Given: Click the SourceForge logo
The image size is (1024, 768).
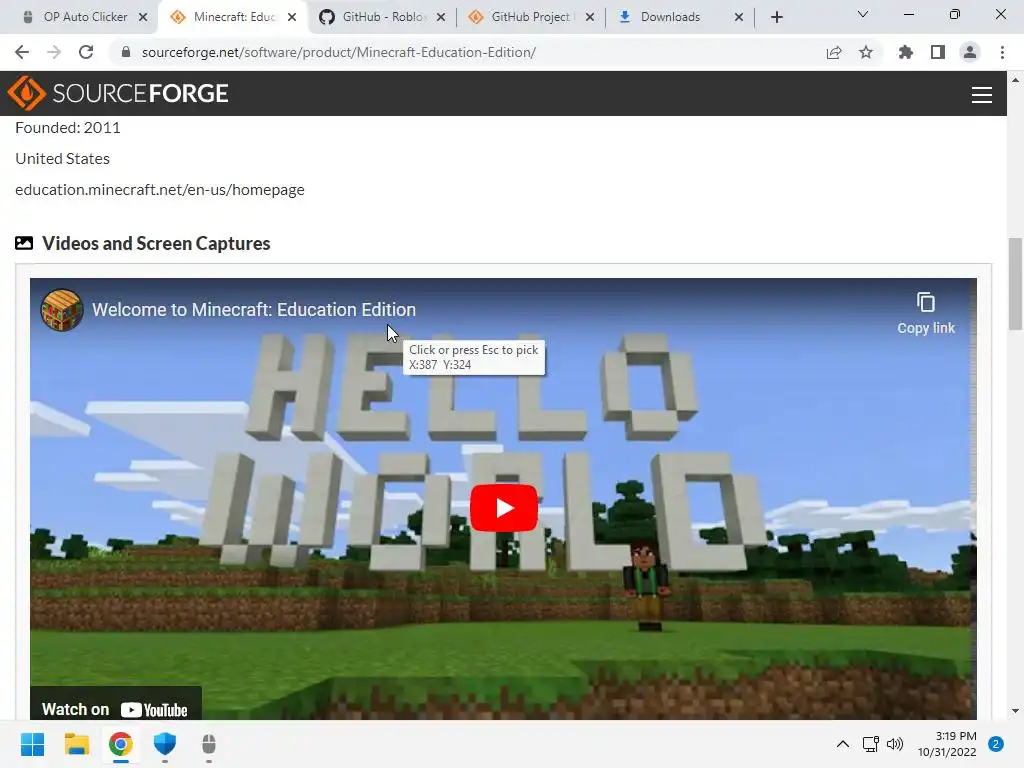Looking at the screenshot, I should (x=118, y=93).
